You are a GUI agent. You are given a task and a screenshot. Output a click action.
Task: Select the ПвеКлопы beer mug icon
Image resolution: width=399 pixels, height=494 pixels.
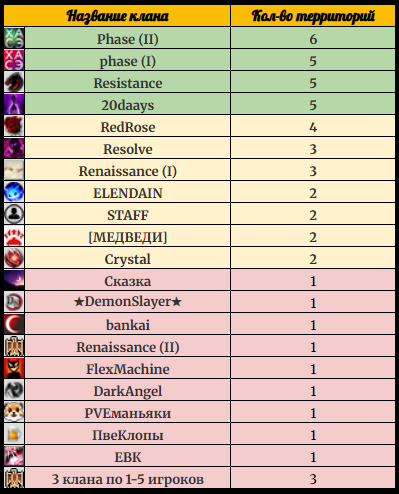pos(14,434)
